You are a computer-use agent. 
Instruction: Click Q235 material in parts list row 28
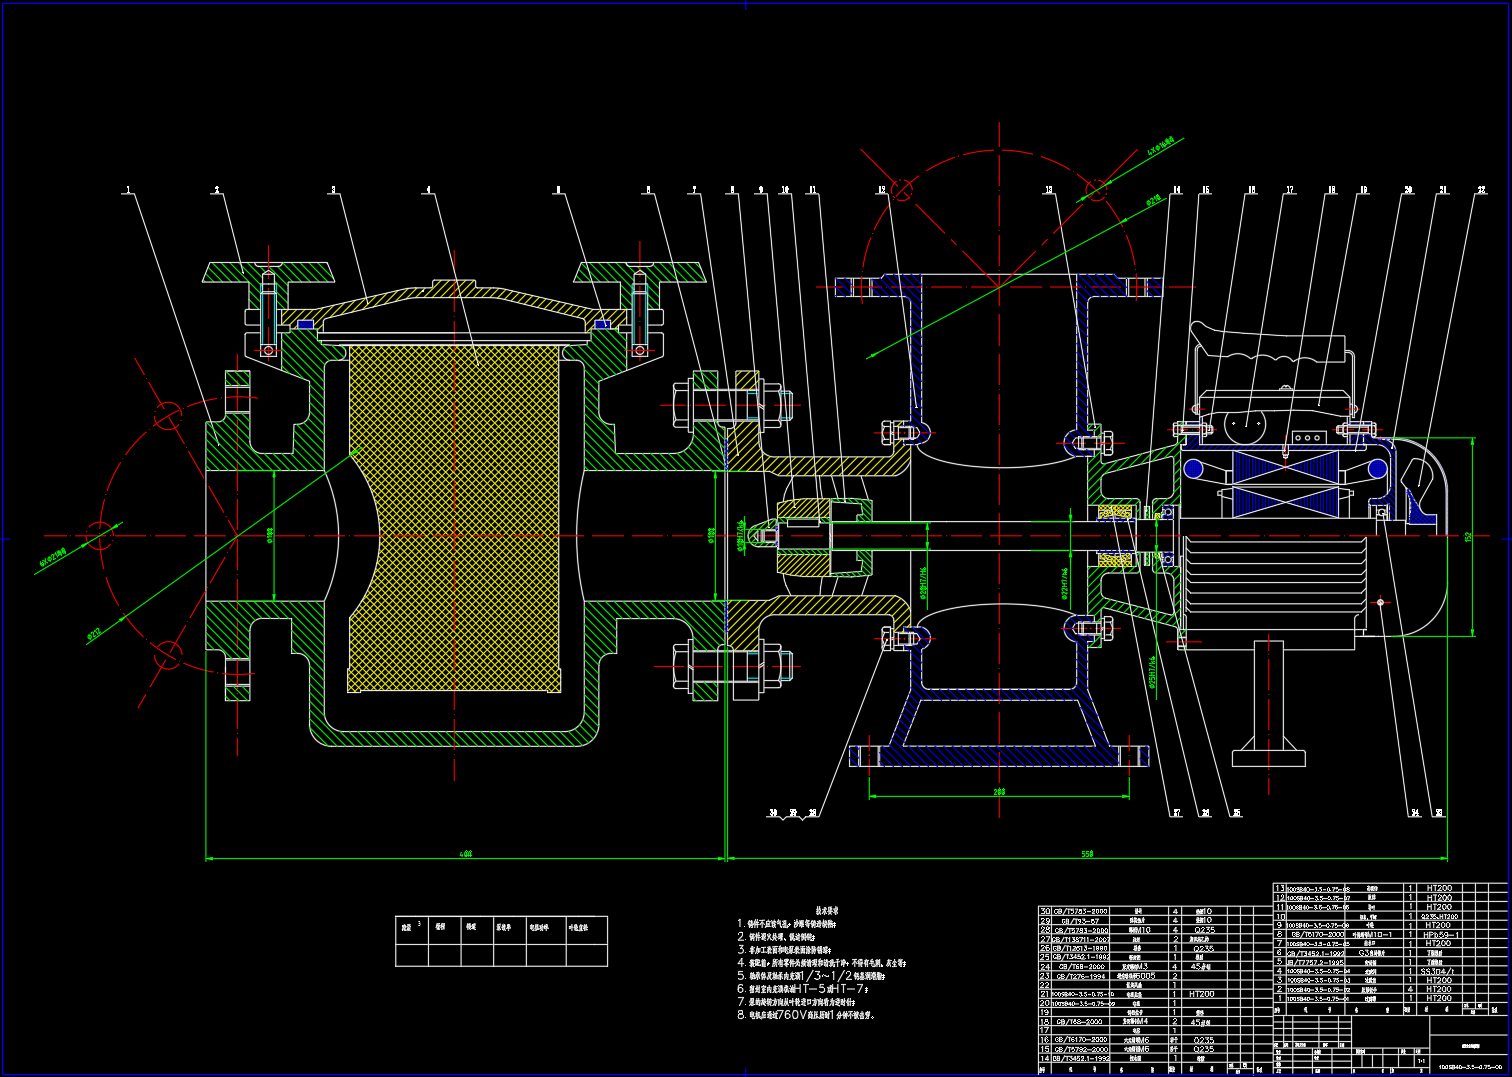point(1204,930)
